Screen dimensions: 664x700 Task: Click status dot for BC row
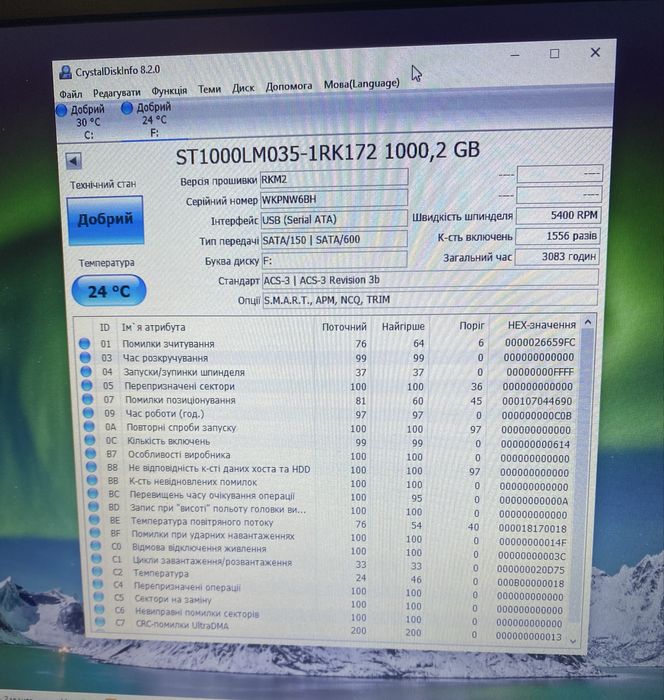pos(93,493)
